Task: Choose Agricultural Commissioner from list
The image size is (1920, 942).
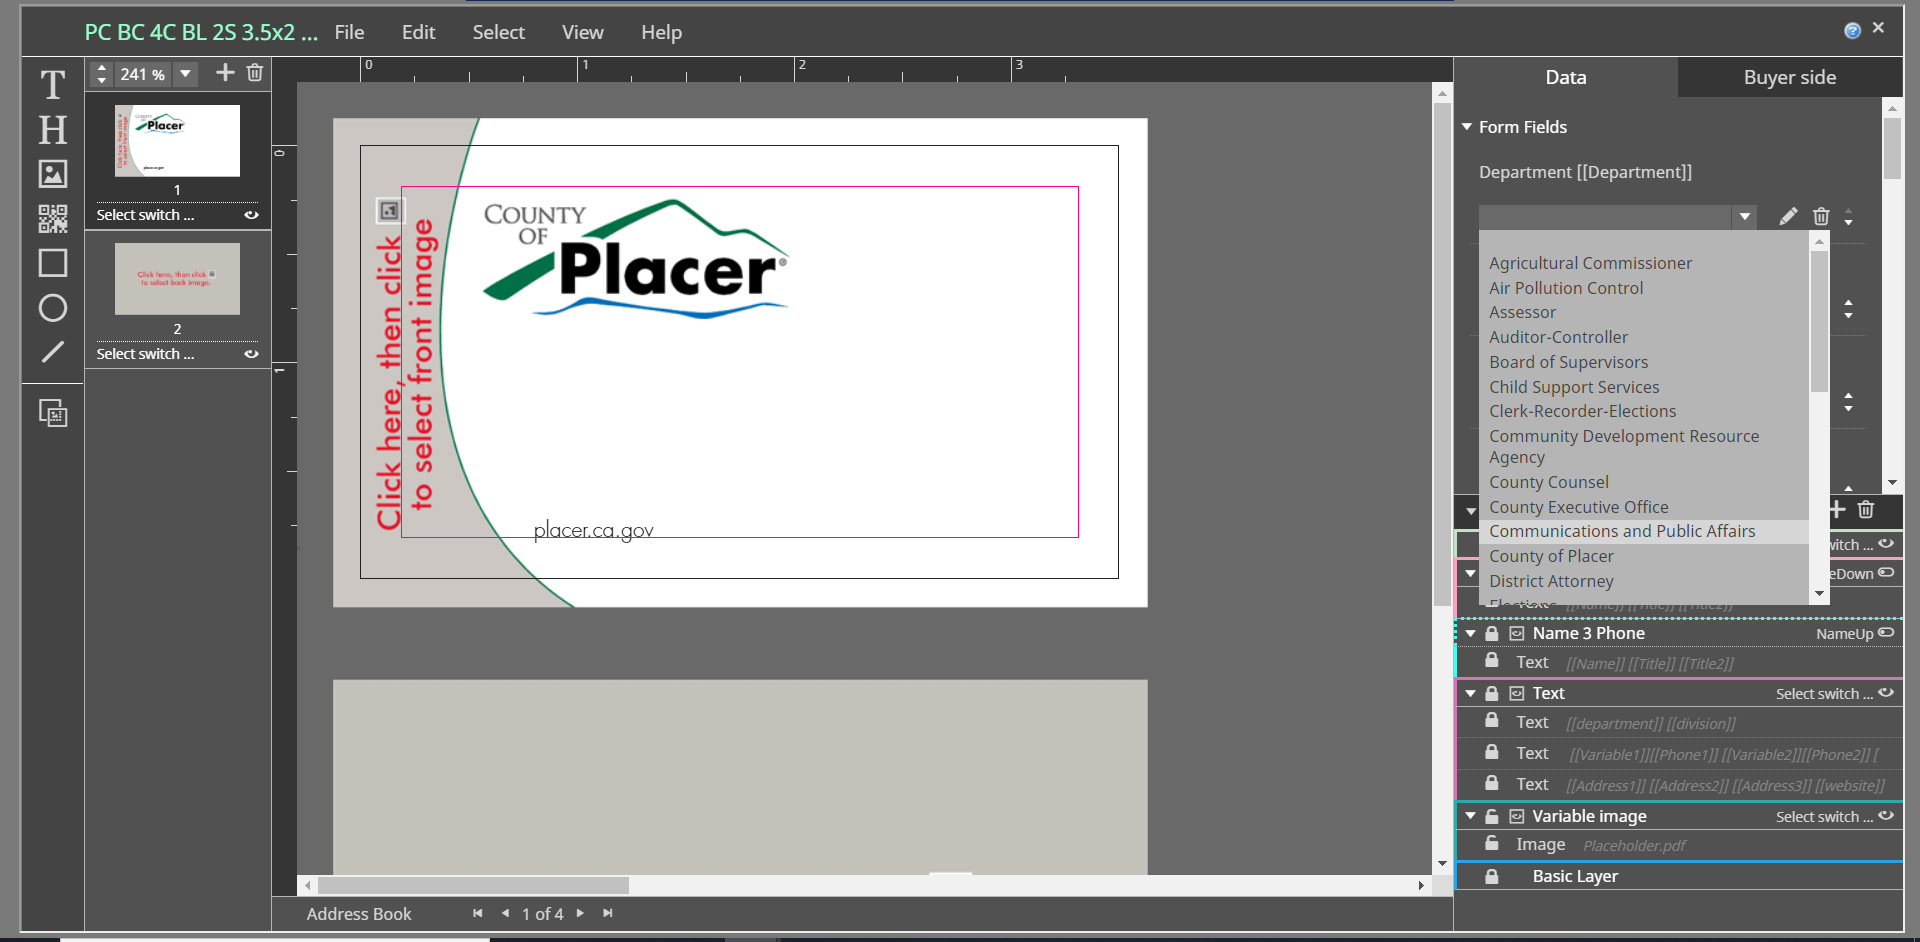Action: (x=1590, y=263)
